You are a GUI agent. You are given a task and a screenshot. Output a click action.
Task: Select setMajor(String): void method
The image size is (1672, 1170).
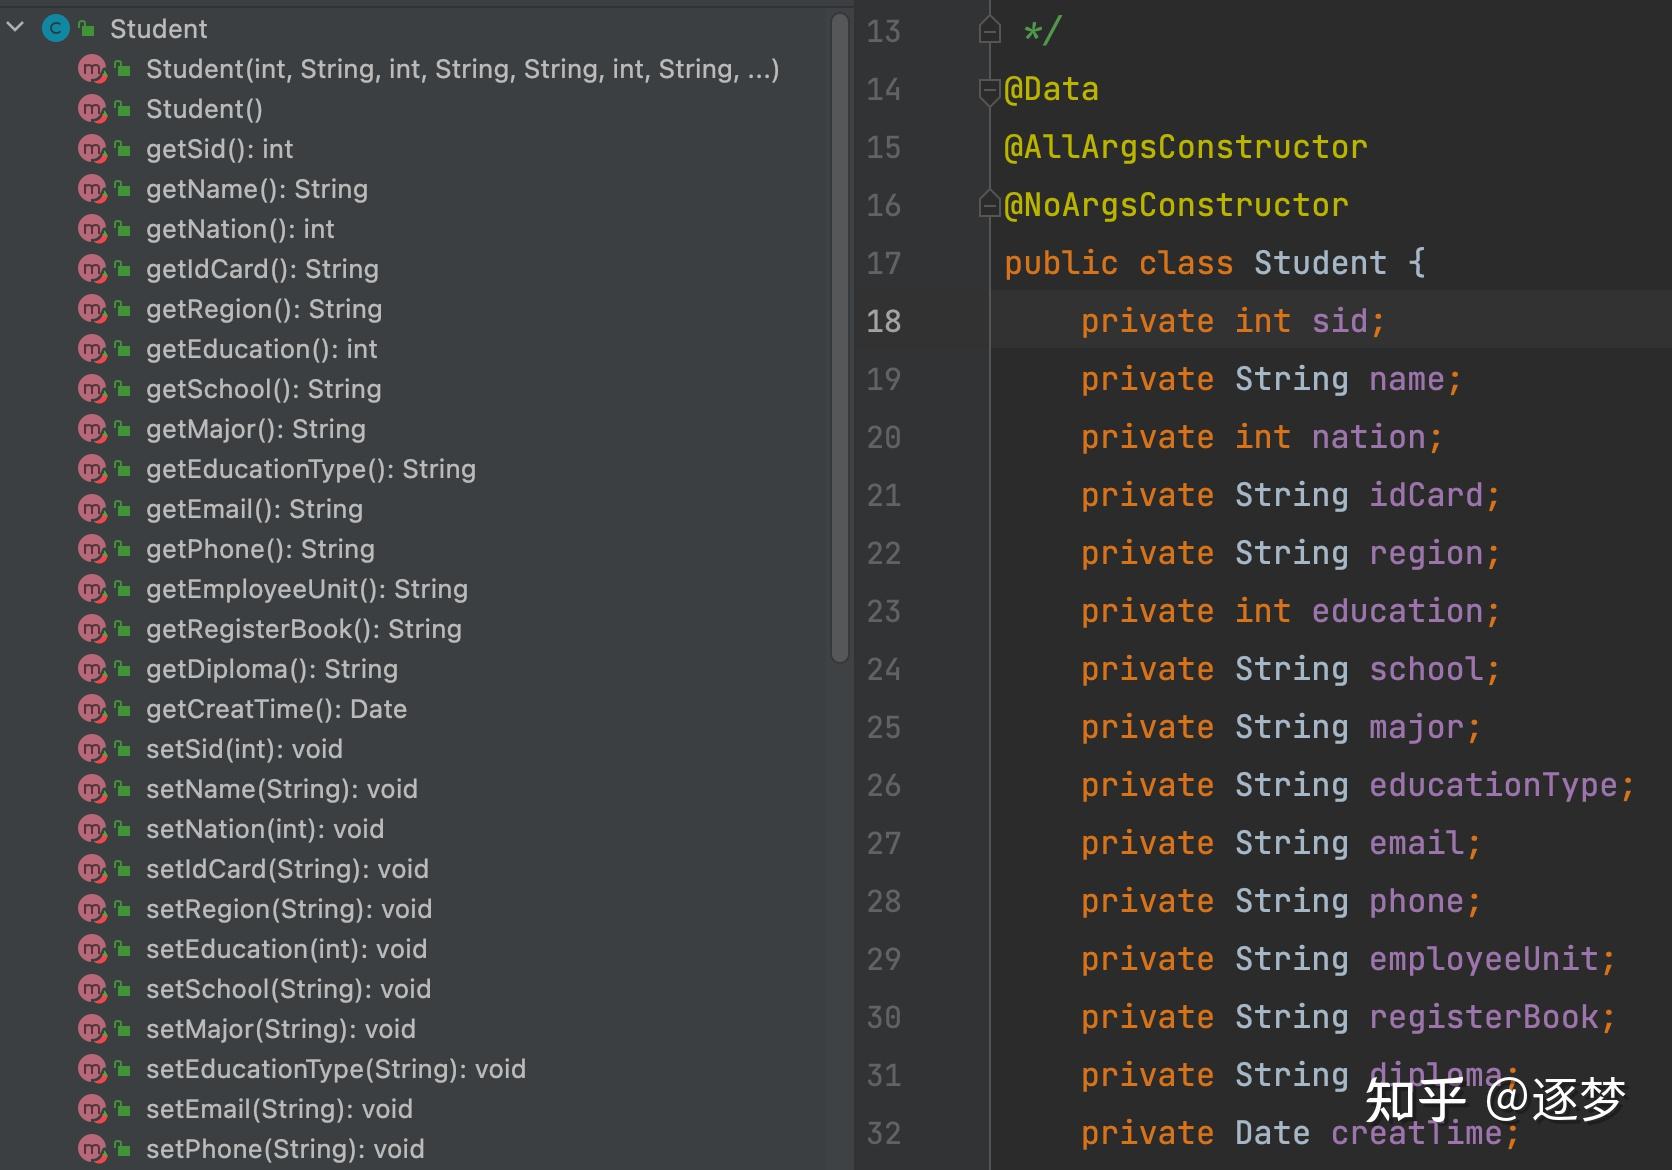point(281,1029)
